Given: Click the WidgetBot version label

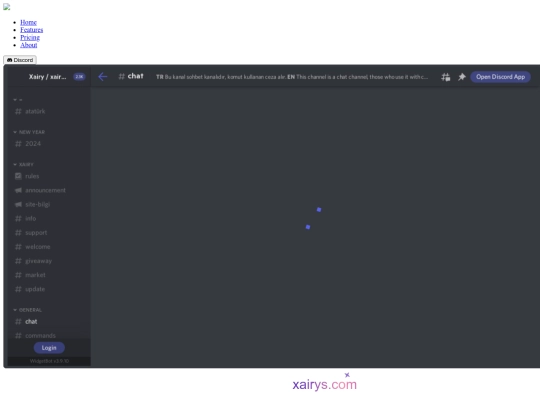Looking at the screenshot, I should pyautogui.click(x=49, y=361).
